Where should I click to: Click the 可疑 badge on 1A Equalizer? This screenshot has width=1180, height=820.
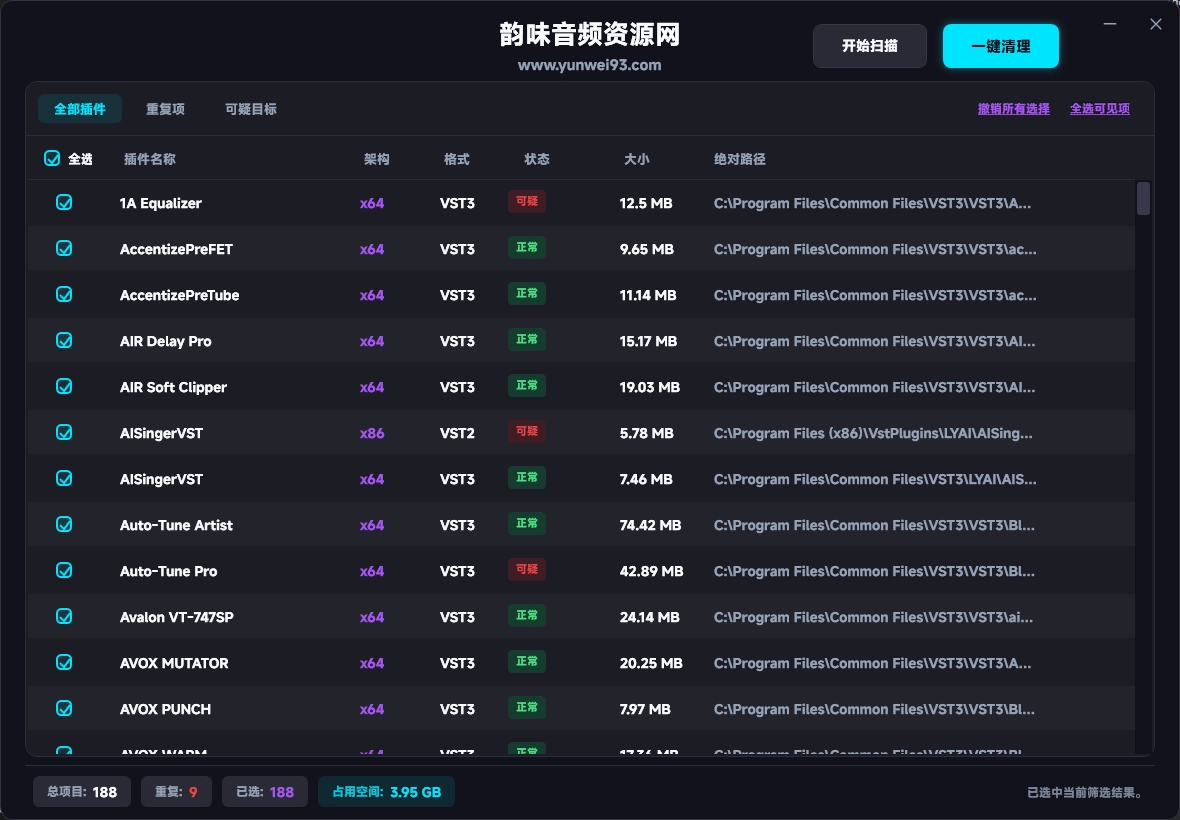click(x=527, y=202)
